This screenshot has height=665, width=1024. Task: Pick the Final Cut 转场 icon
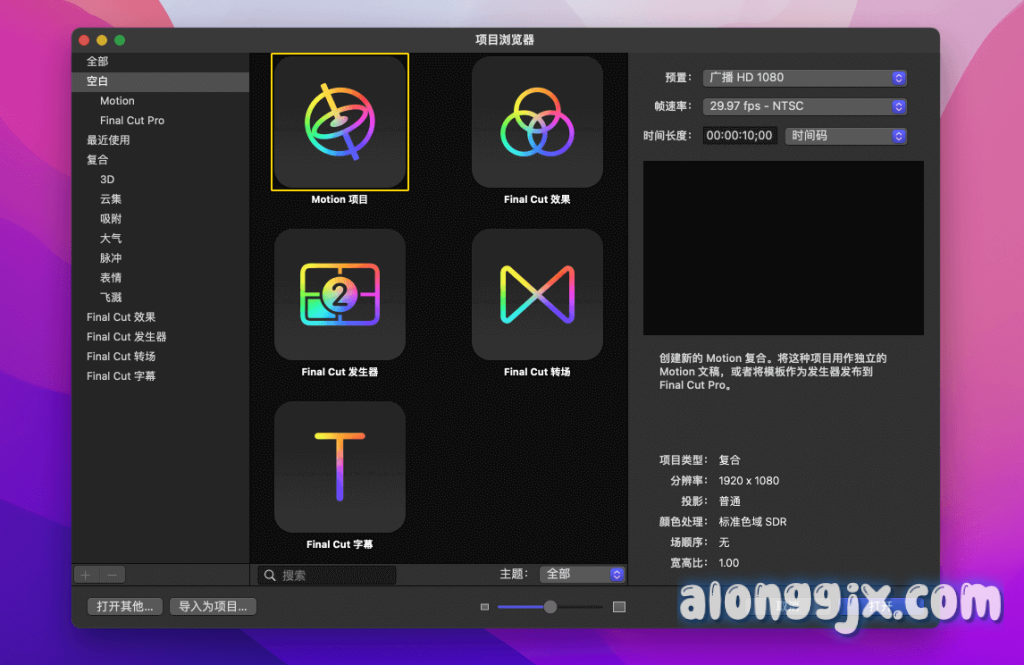pos(537,295)
